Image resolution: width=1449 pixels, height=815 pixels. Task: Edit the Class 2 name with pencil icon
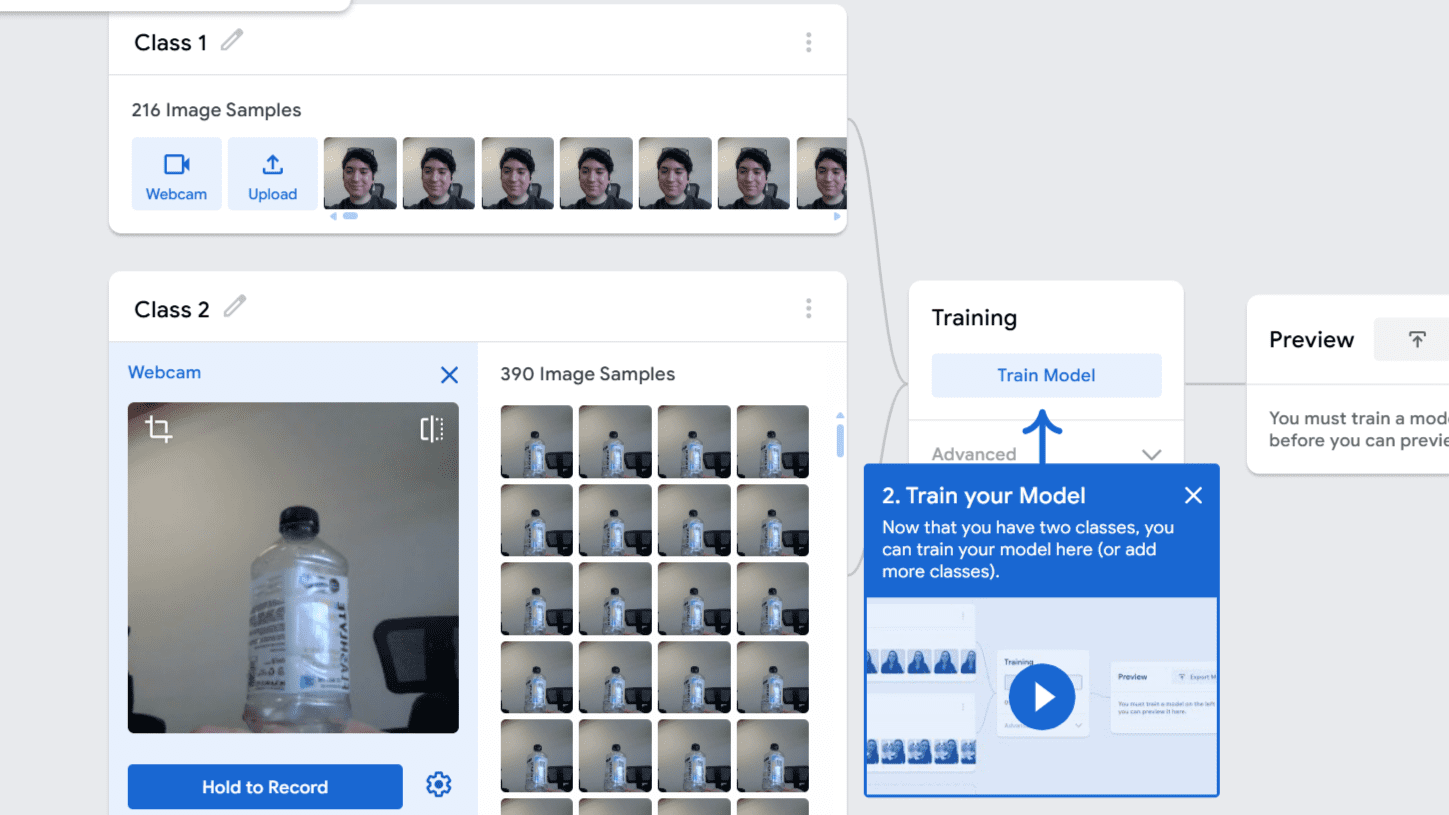tap(235, 307)
